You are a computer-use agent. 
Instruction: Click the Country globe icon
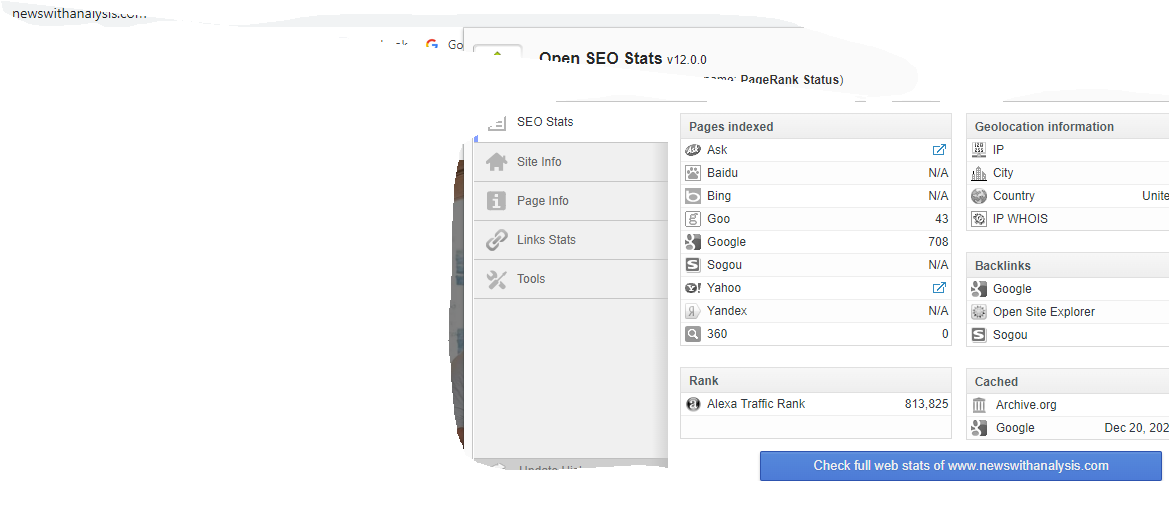pyautogui.click(x=980, y=196)
